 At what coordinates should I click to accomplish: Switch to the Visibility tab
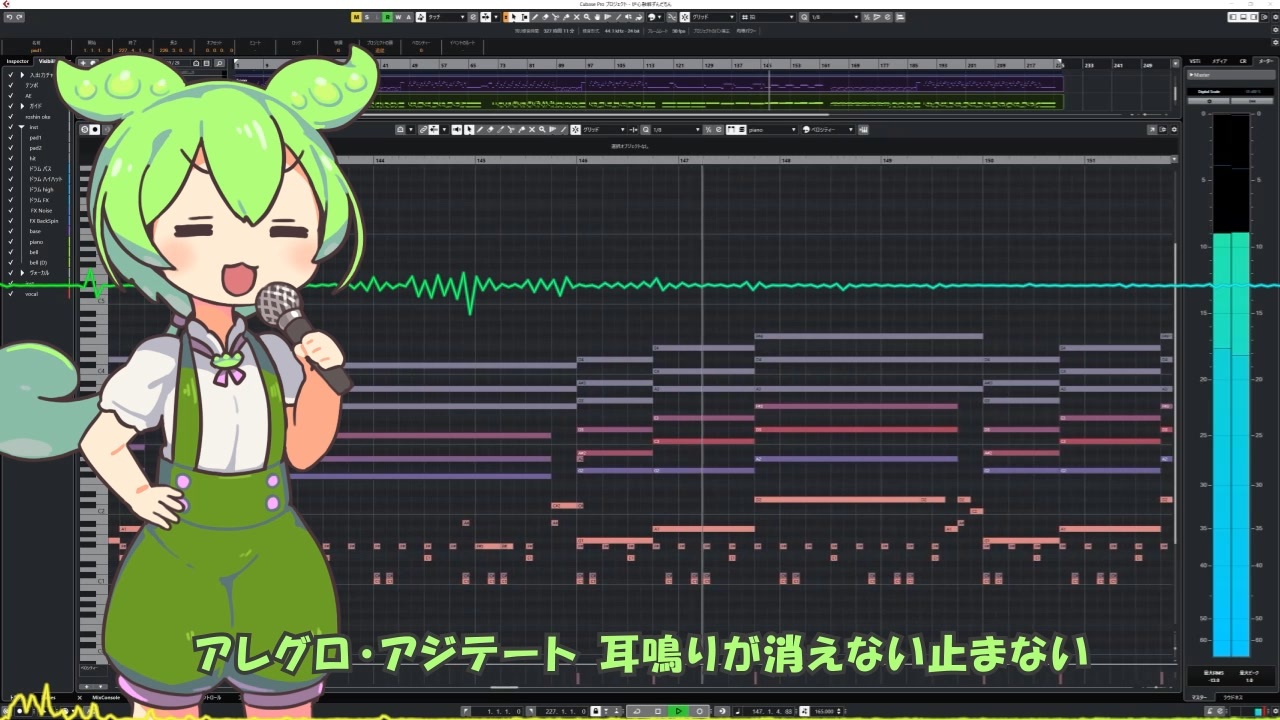tap(48, 62)
